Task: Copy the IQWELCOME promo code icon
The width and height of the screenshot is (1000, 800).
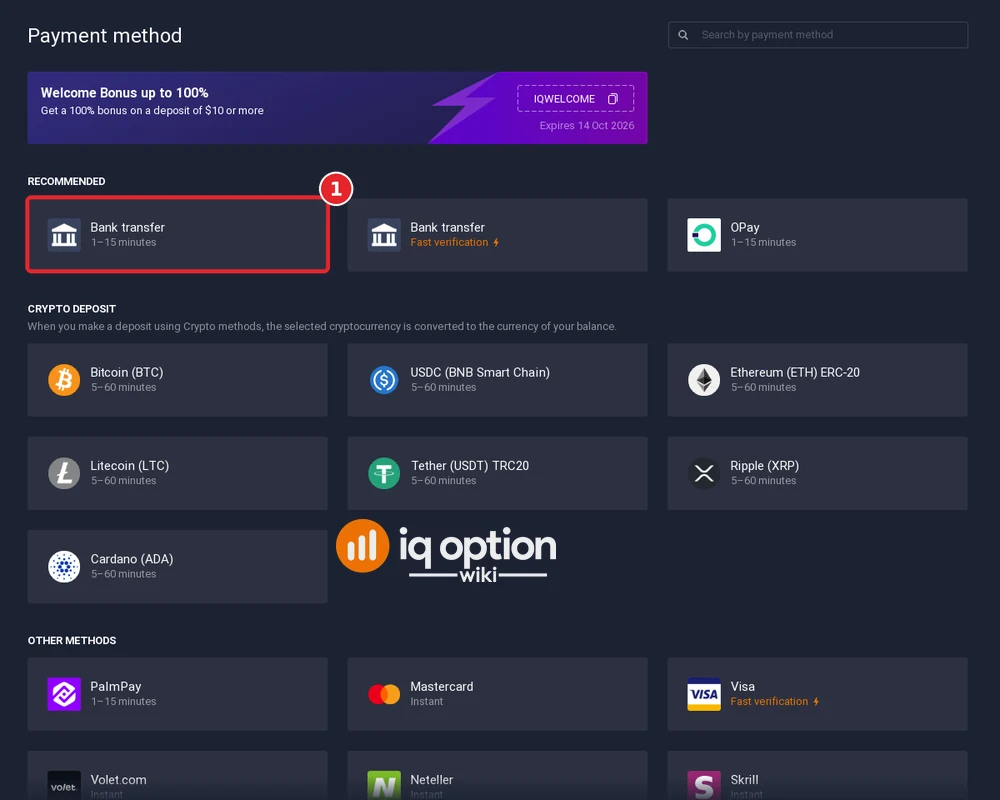Action: [613, 99]
